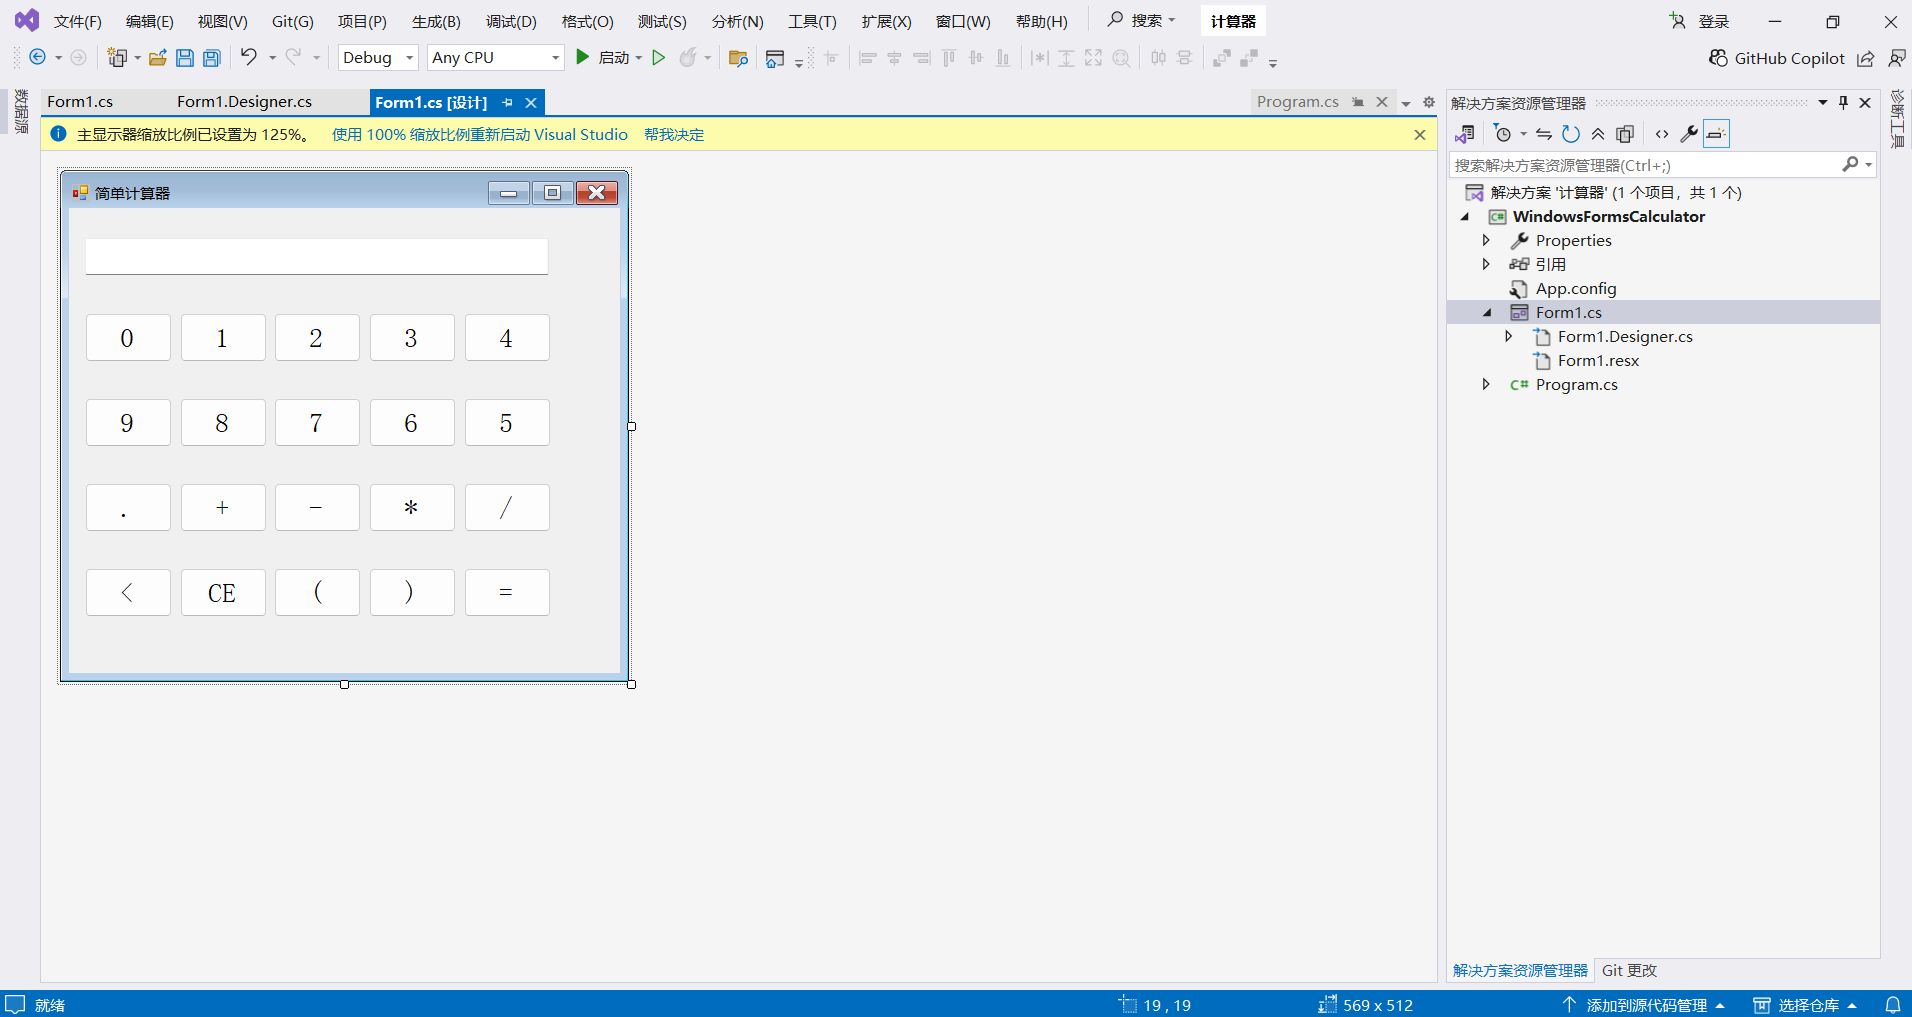Screen dimensions: 1912x1017
Task: Open the 文件(F) menu
Action: [77, 21]
